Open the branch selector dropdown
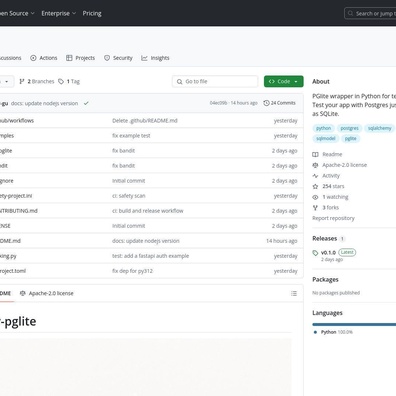Image resolution: width=396 pixels, height=396 pixels. point(6,81)
